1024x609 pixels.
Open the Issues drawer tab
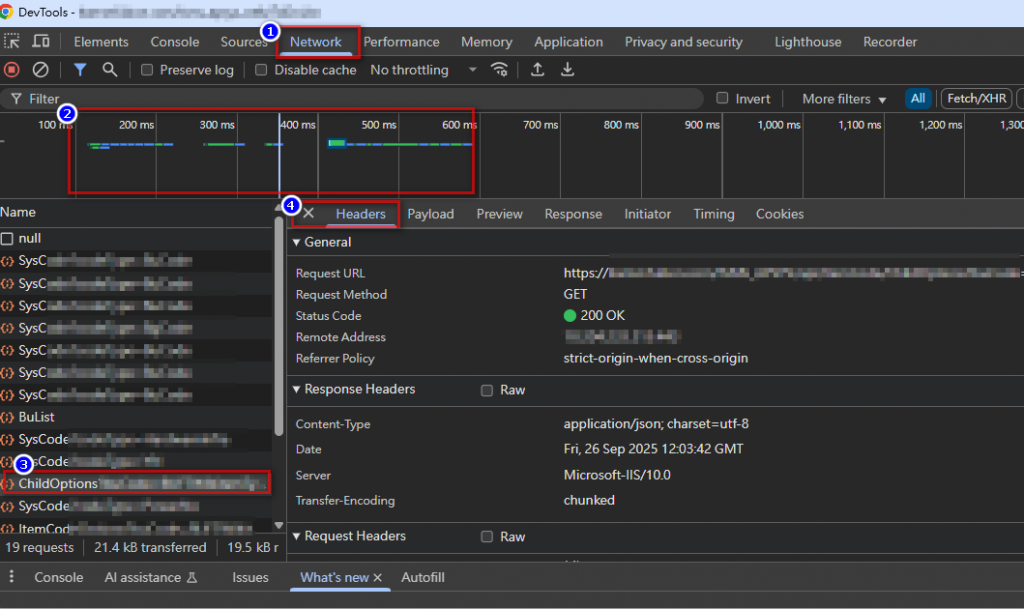pos(250,578)
